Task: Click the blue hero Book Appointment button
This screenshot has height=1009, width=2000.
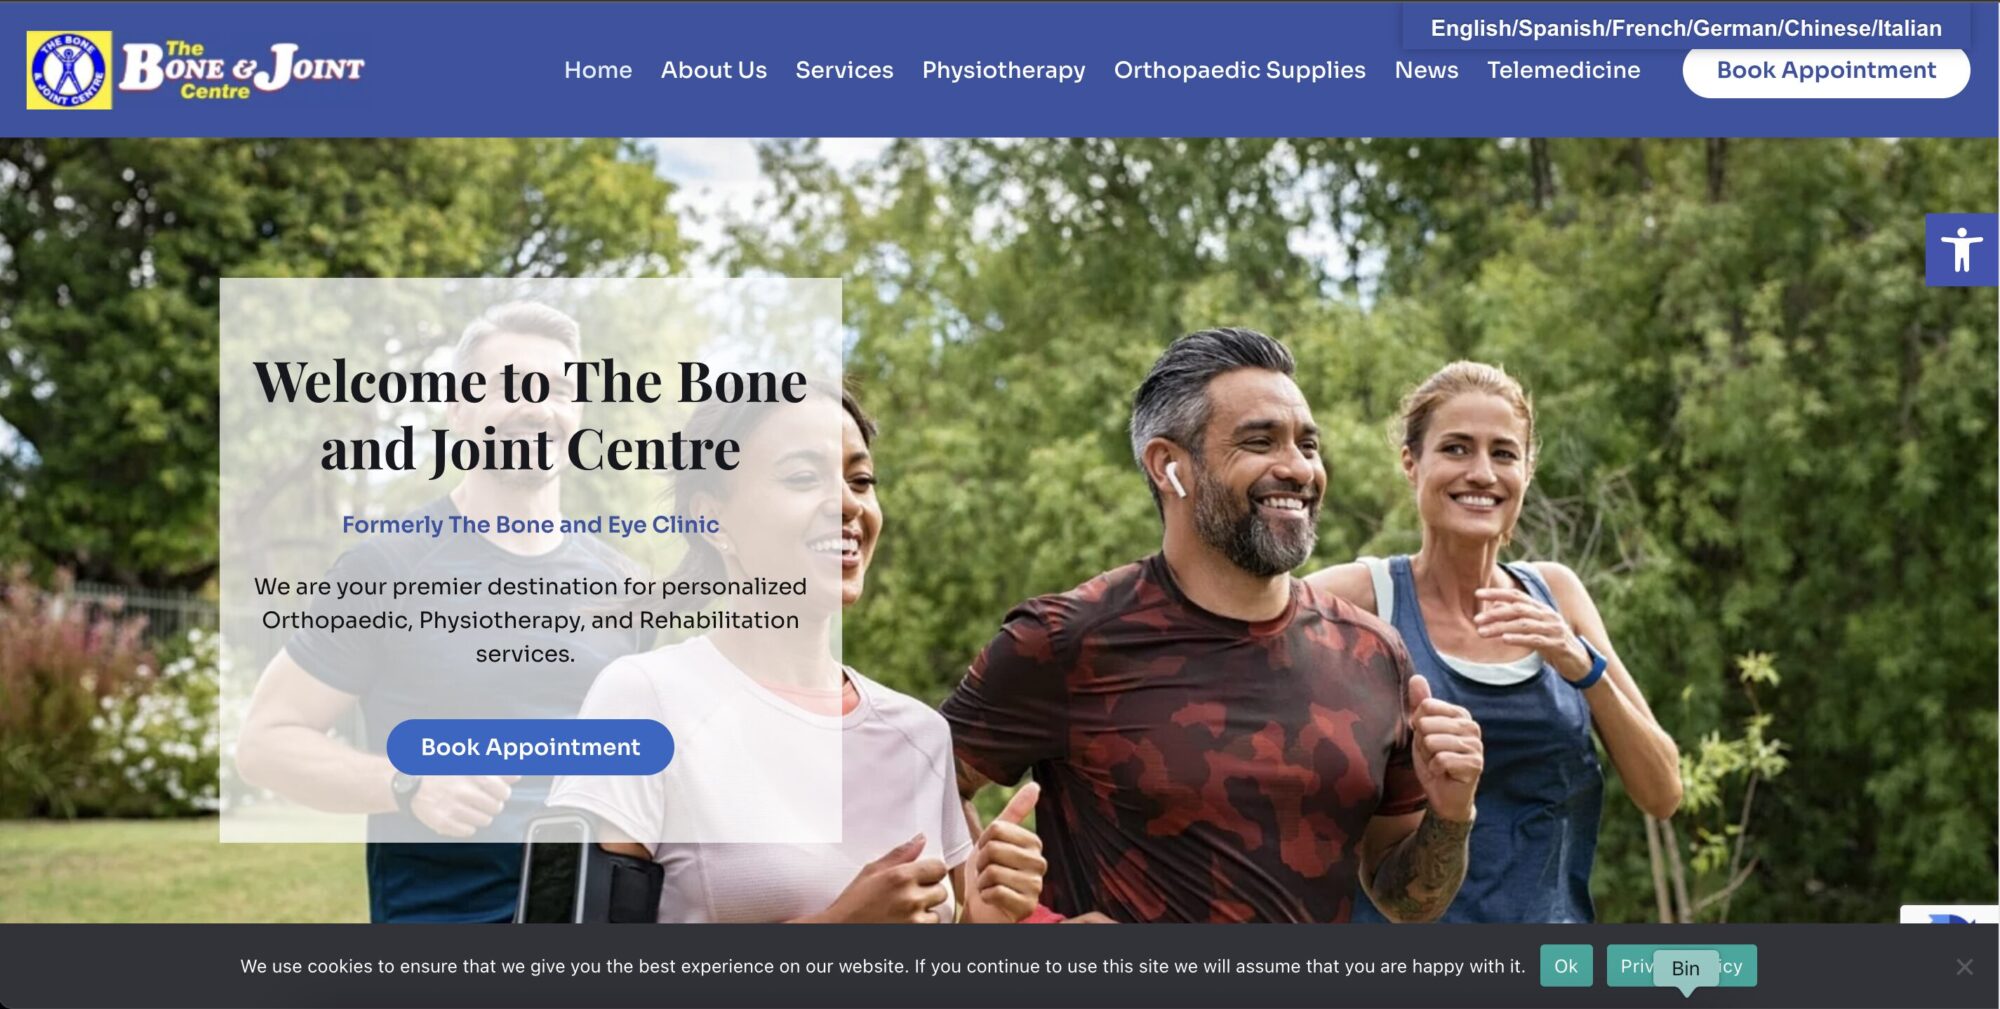Action: tap(530, 747)
